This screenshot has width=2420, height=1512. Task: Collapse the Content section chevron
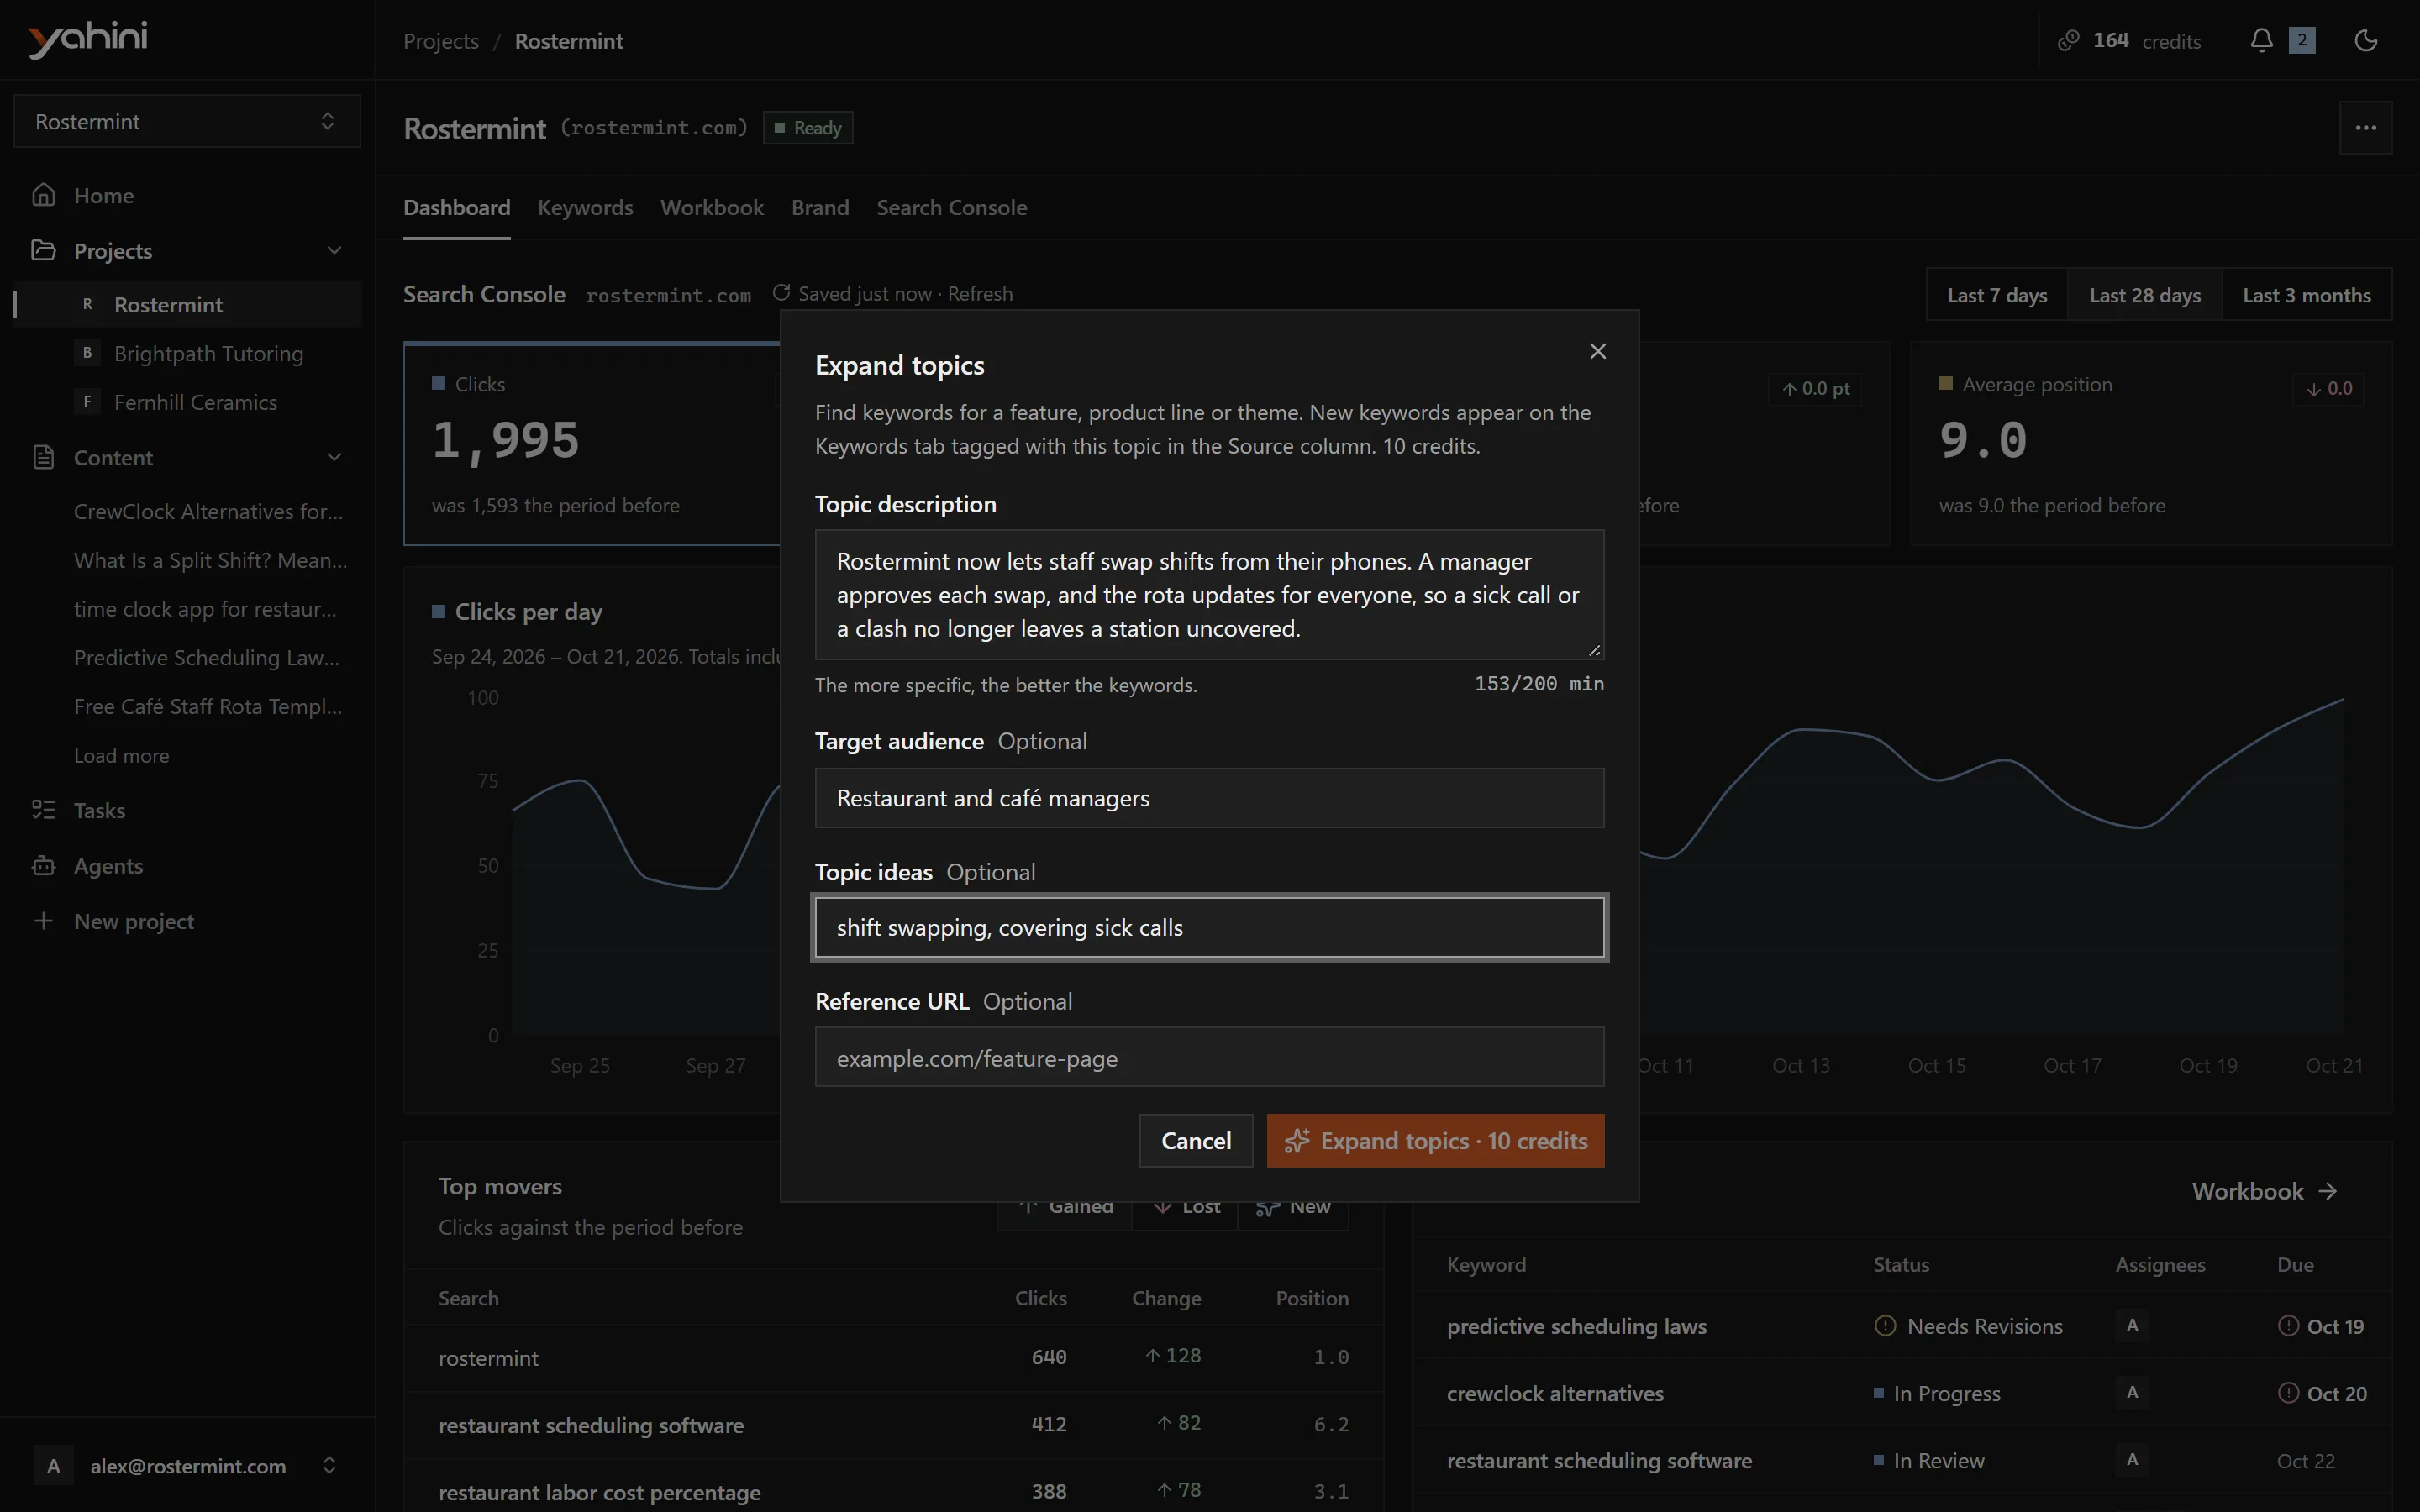pyautogui.click(x=334, y=457)
